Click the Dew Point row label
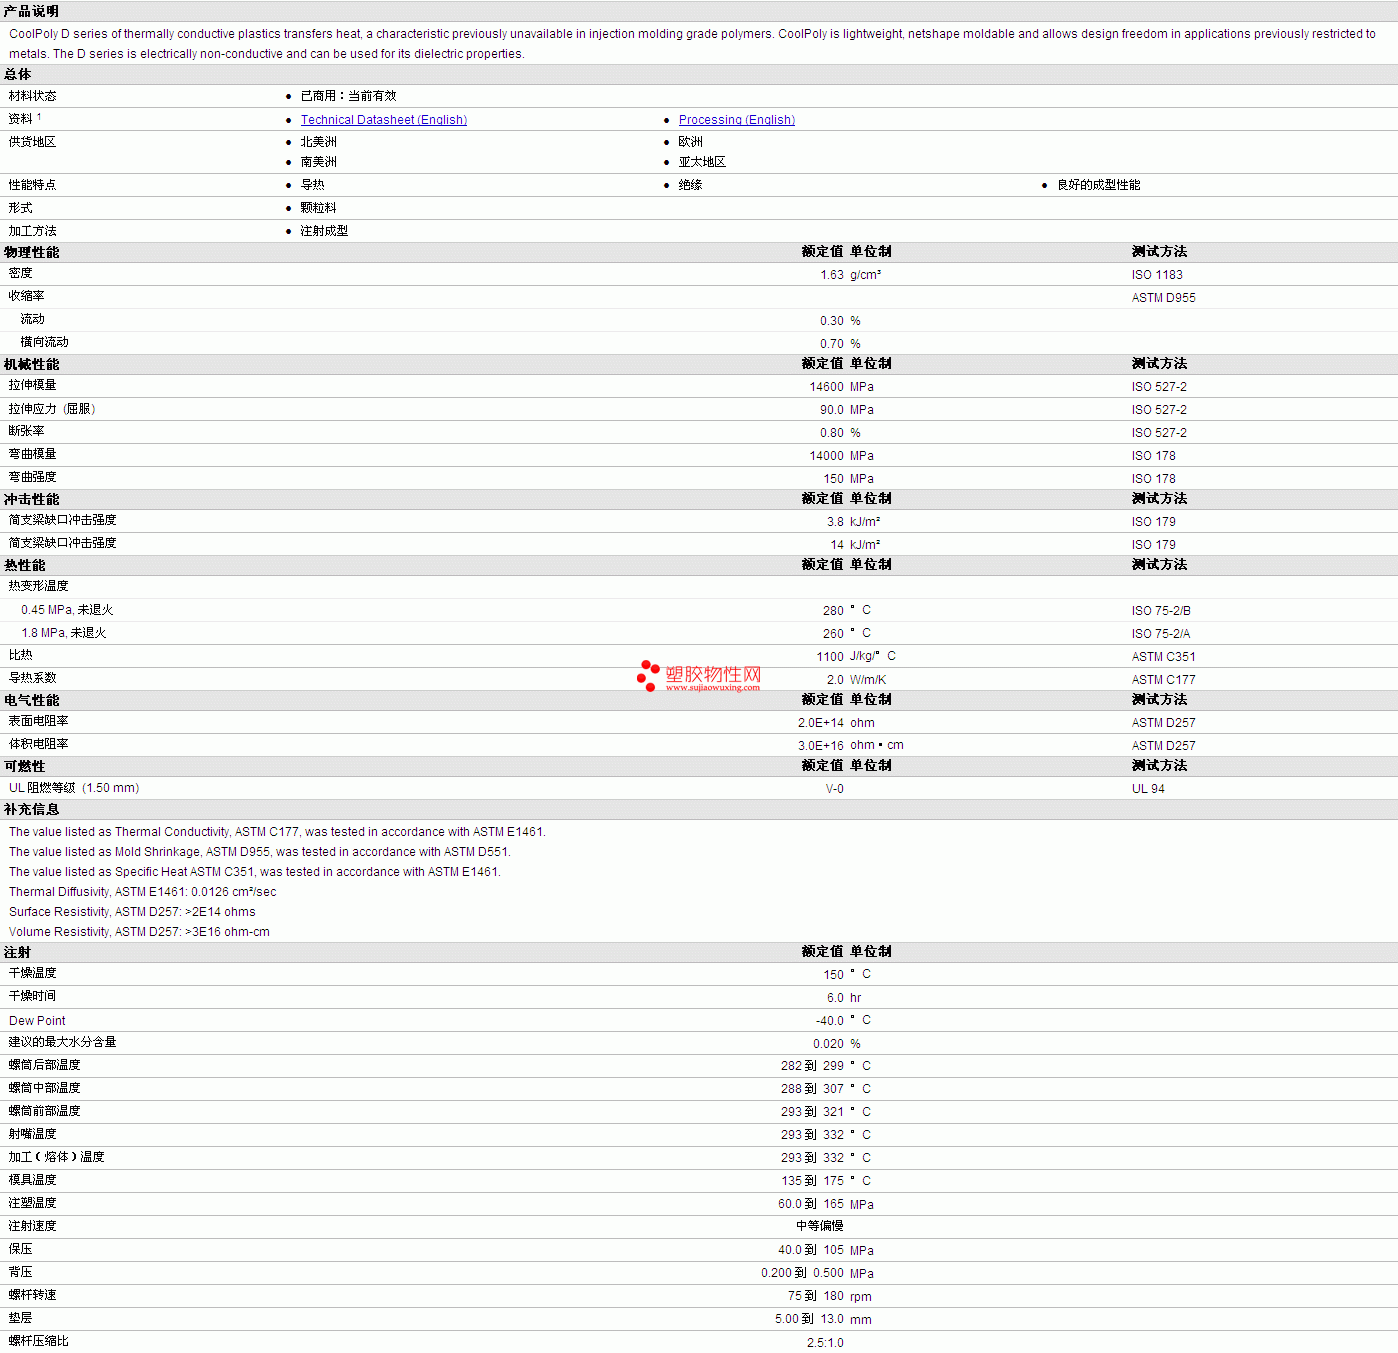Viewport: 1398px width, 1353px height. click(37, 1021)
